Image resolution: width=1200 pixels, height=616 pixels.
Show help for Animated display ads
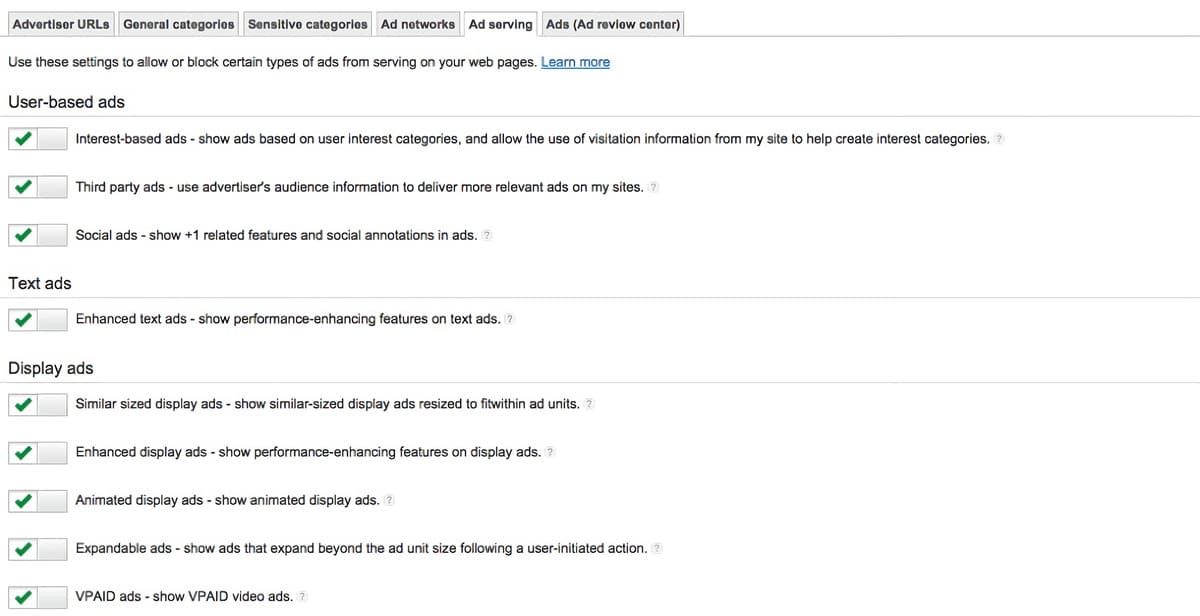click(389, 500)
